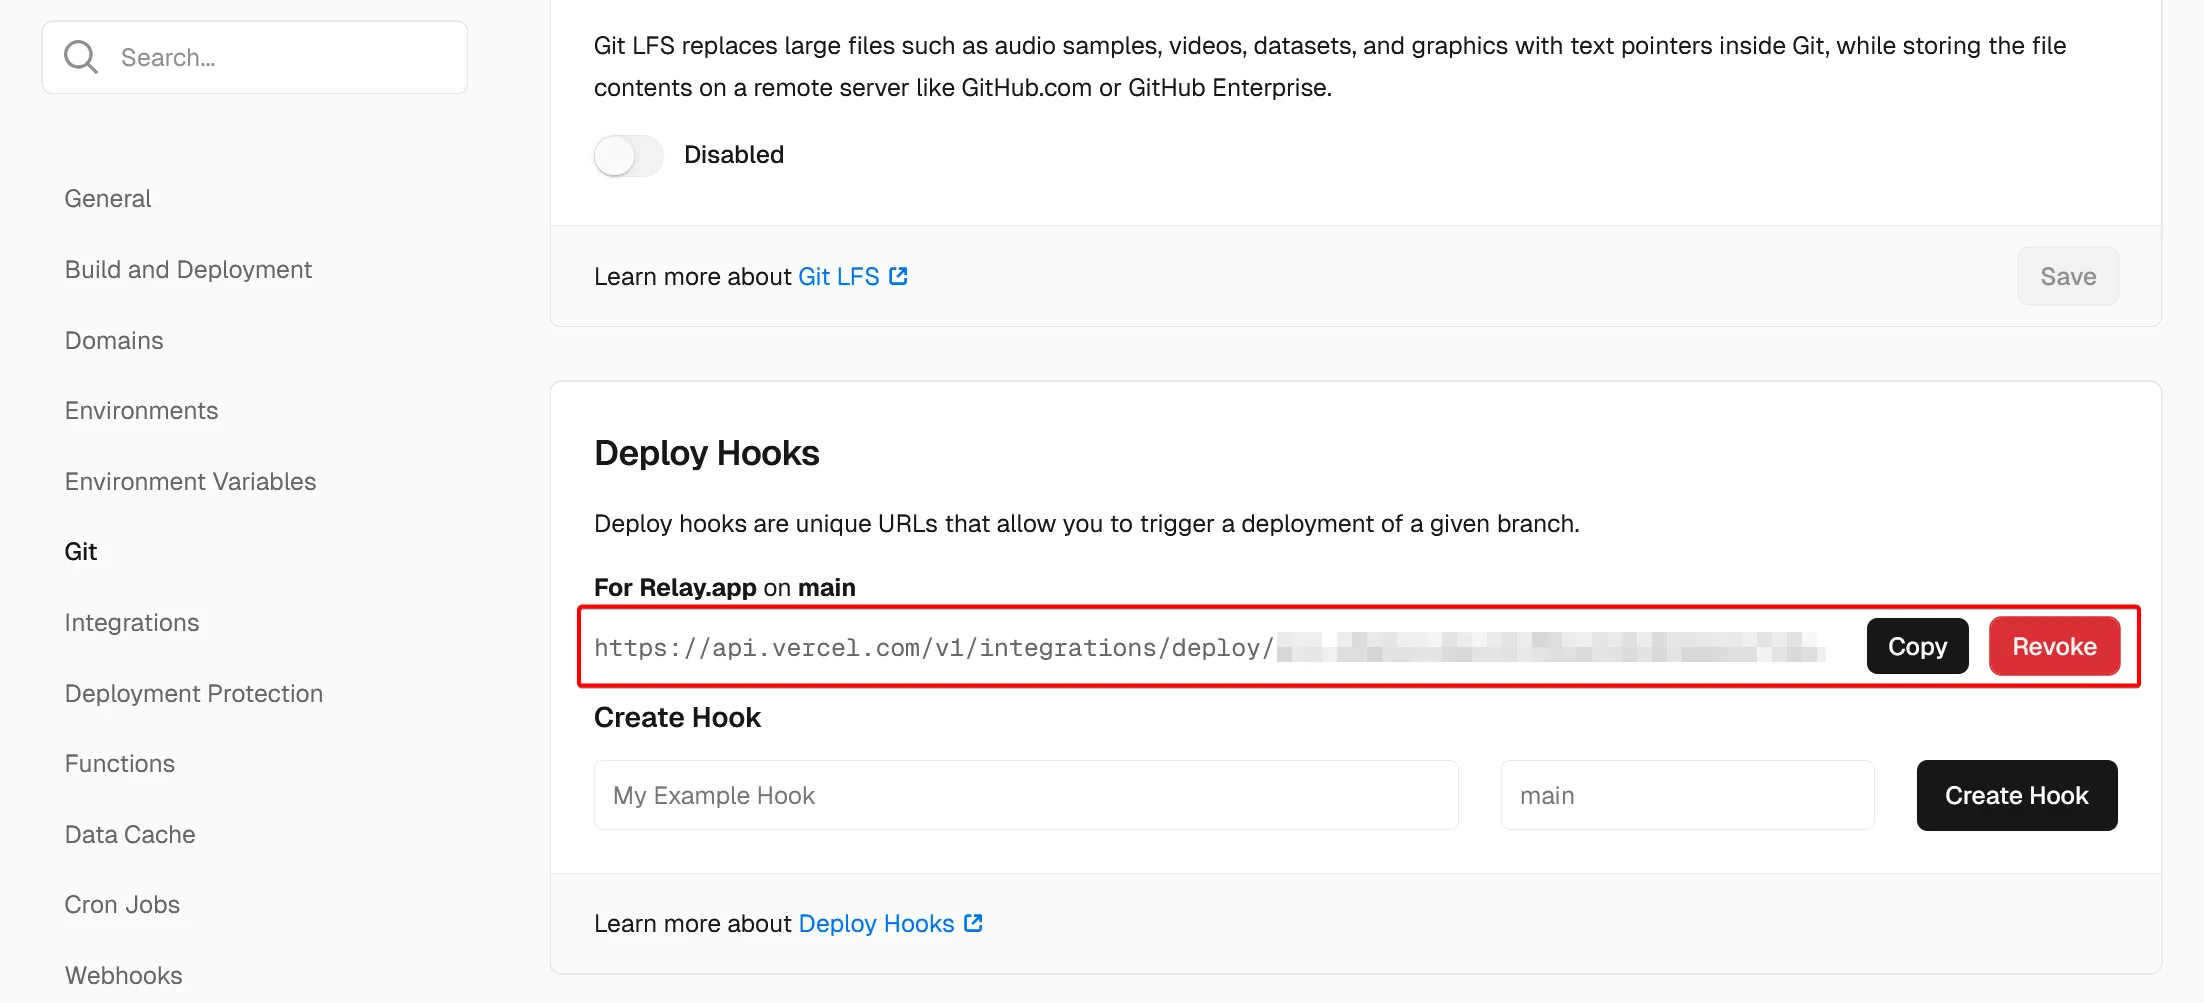Click the Save button for Git LFS
The height and width of the screenshot is (1003, 2204).
pos(2068,276)
